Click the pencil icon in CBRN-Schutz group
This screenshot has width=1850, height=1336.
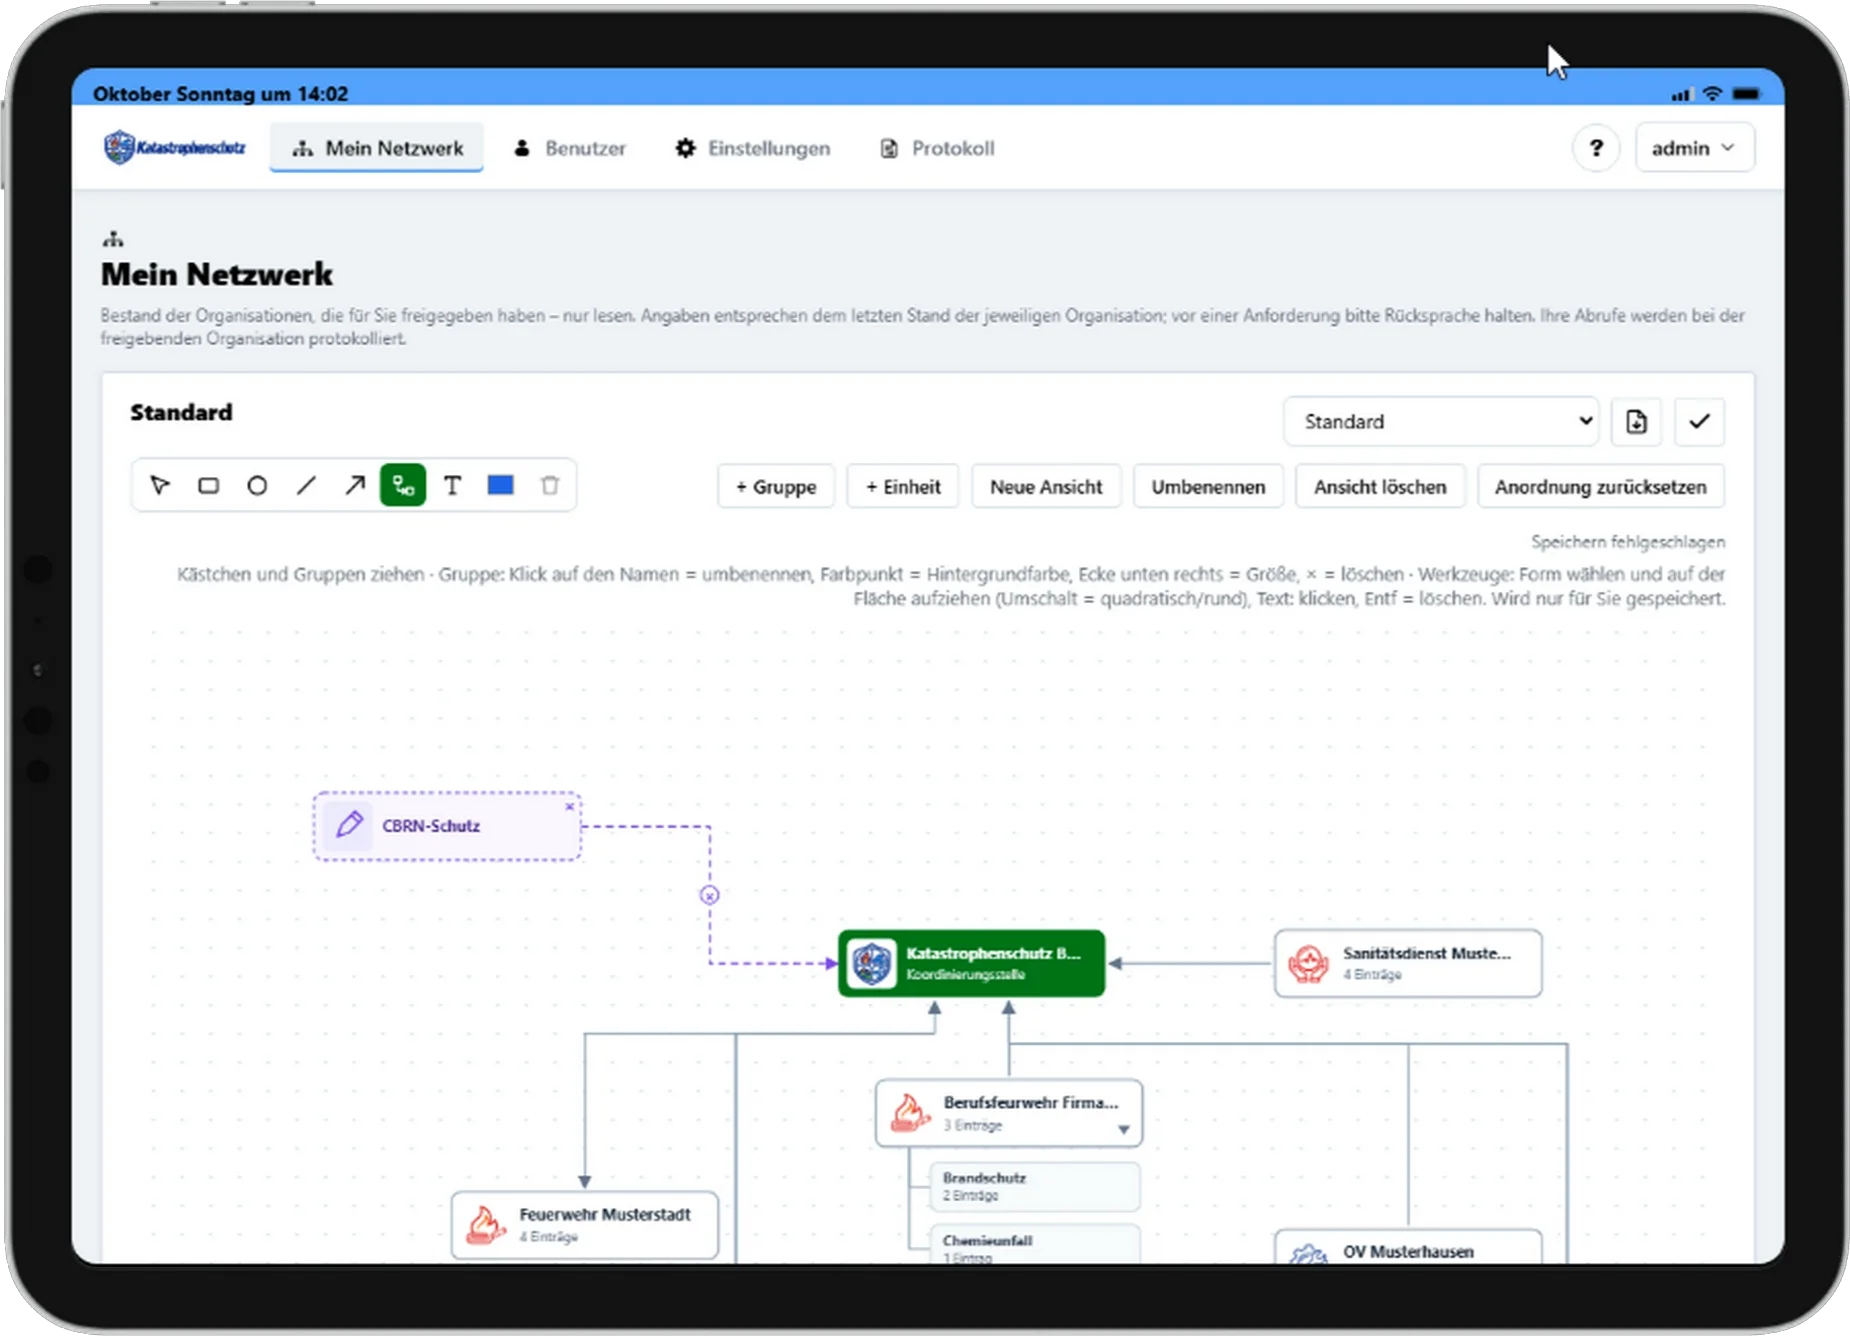349,825
